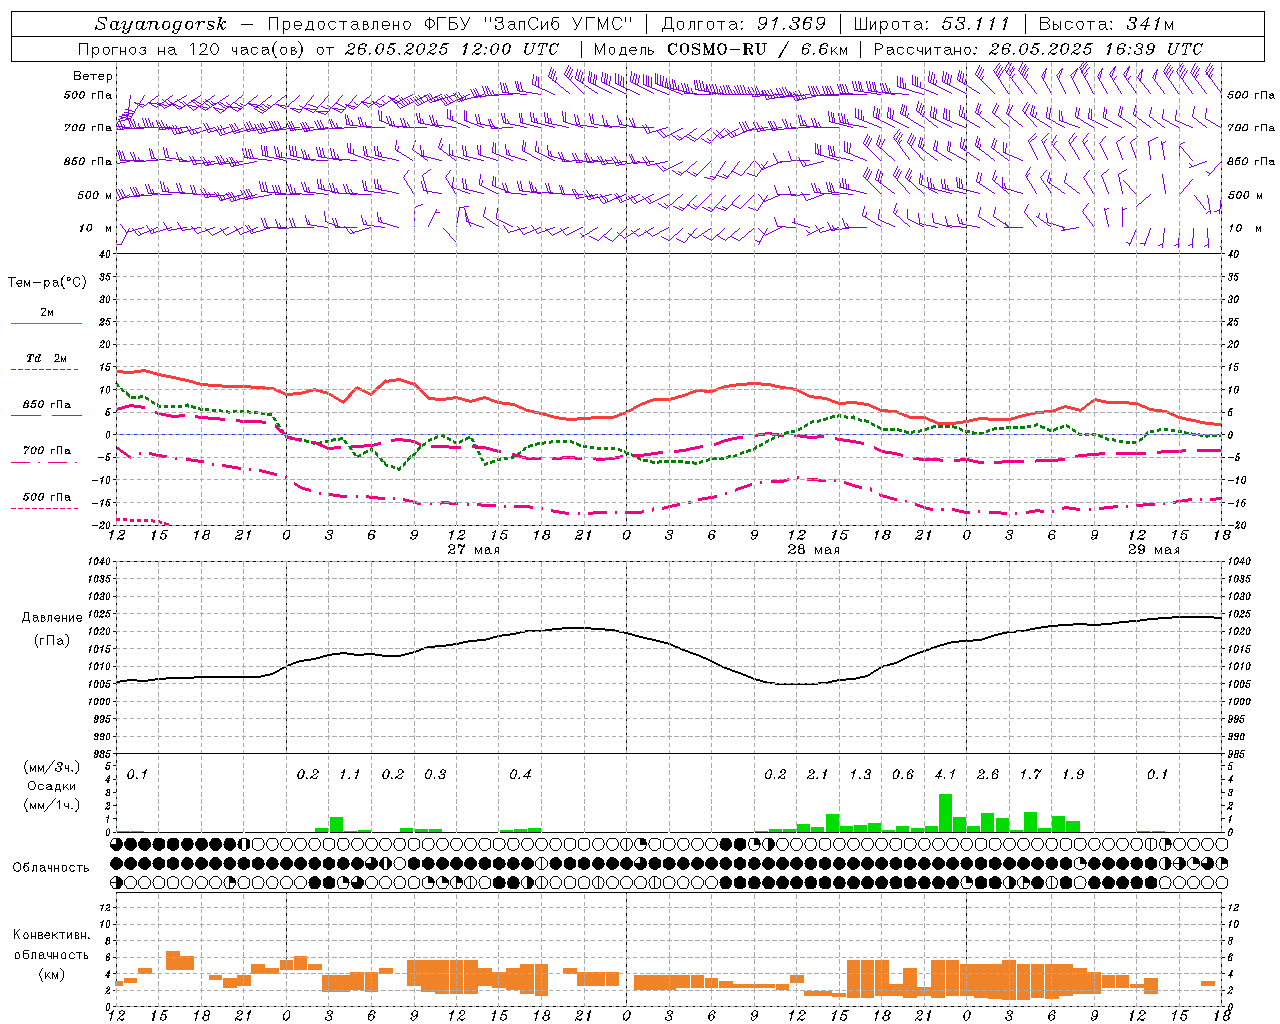Click the 1.9 precipitation total
Viewport: 1280px width, 1024px height.
tap(1073, 775)
